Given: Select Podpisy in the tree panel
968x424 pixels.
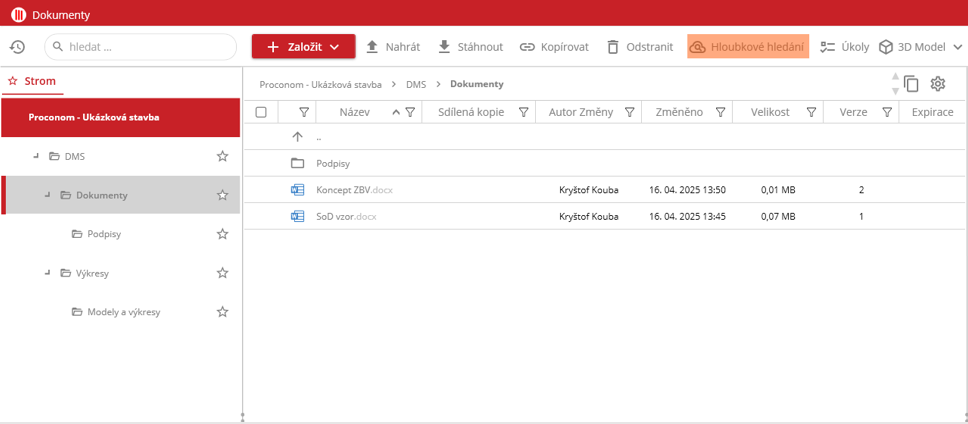Looking at the screenshot, I should click(104, 234).
